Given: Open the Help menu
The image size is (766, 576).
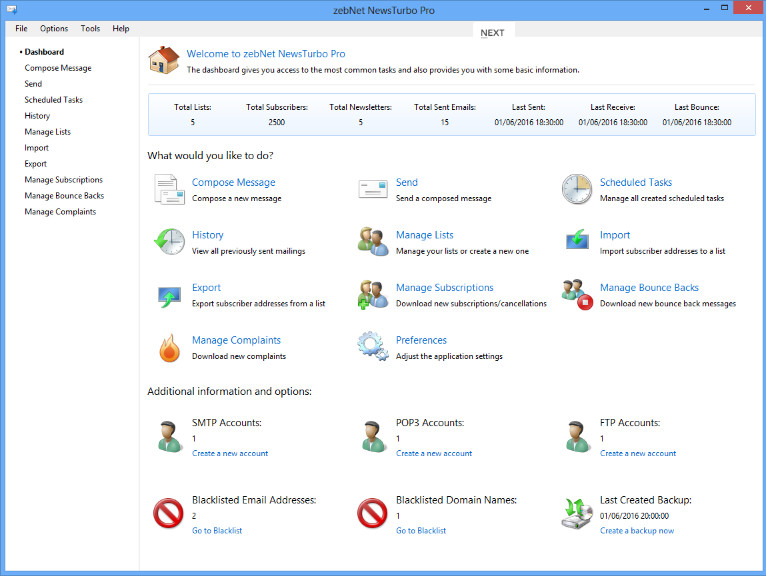Looking at the screenshot, I should click(121, 28).
